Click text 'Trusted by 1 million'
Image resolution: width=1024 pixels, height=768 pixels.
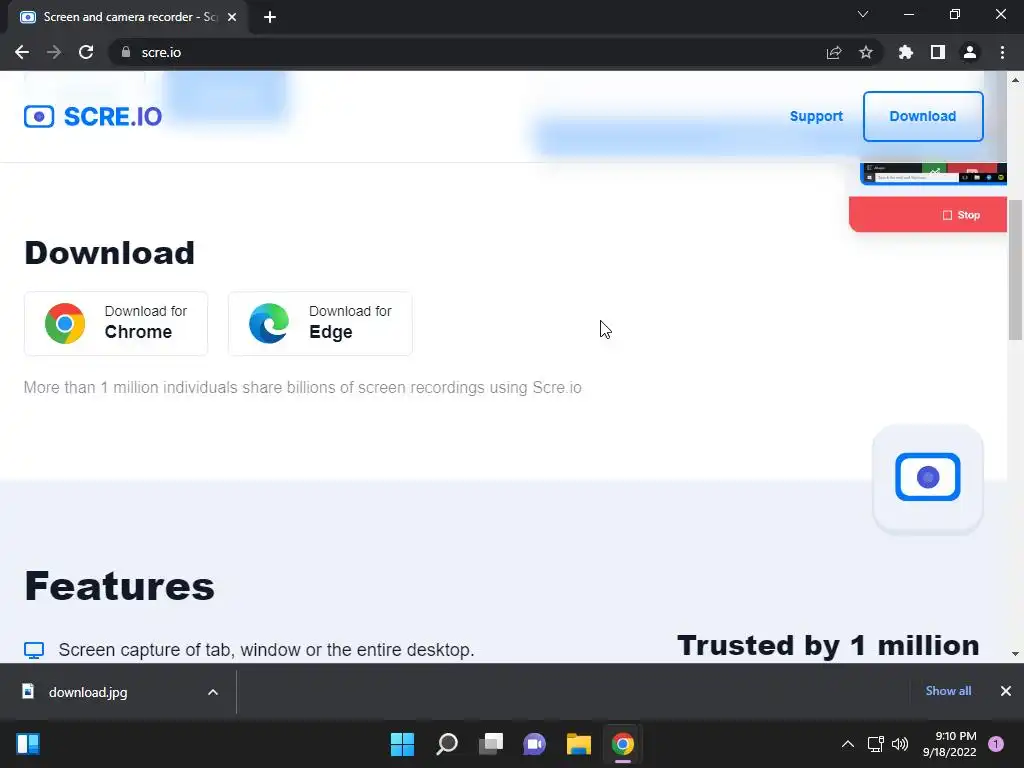(x=828, y=646)
